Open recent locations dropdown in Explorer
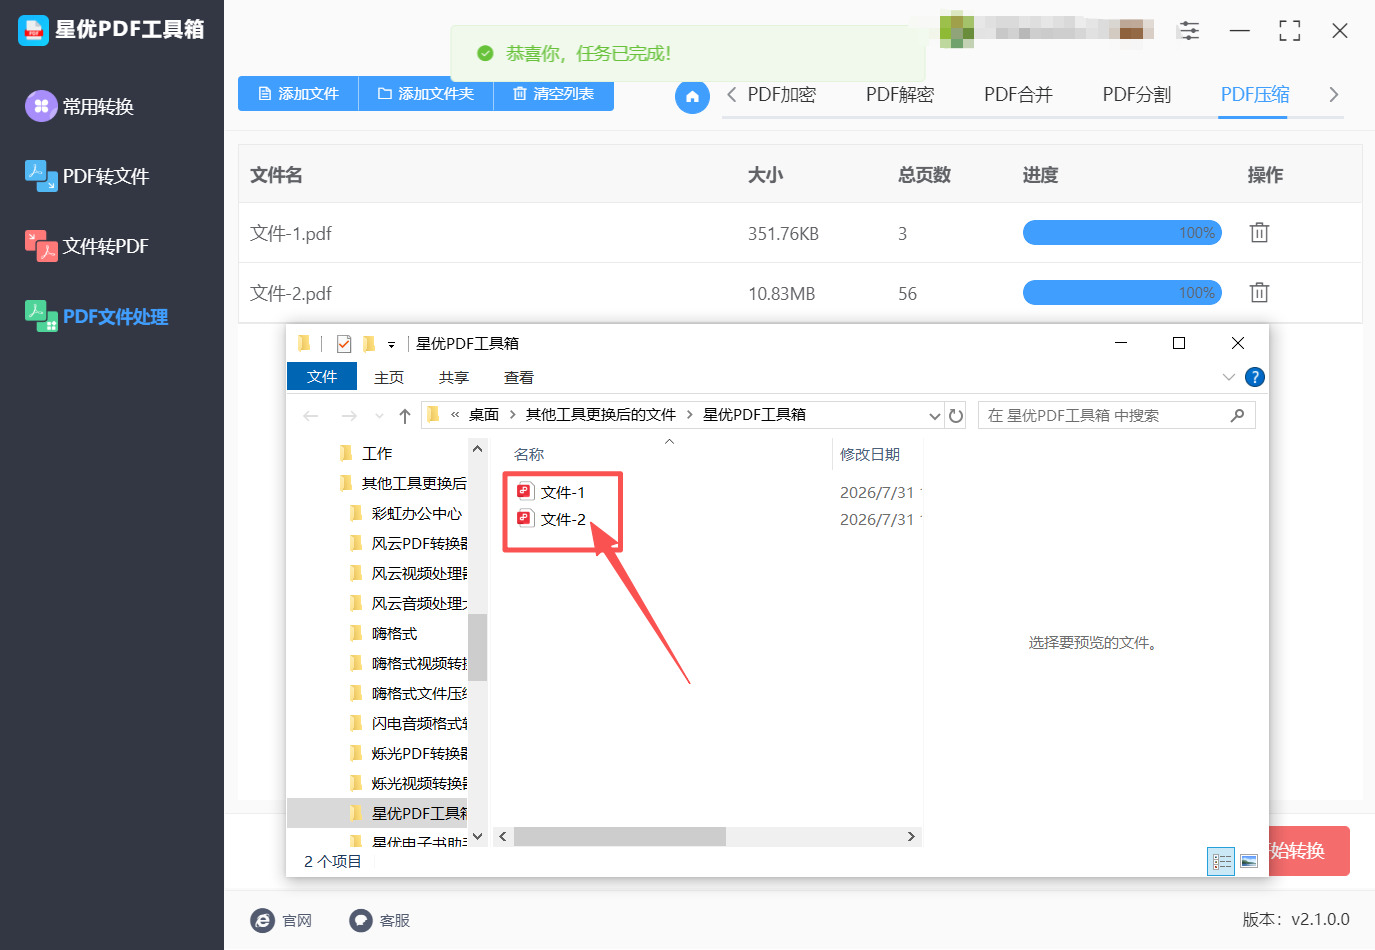 pyautogui.click(x=379, y=416)
